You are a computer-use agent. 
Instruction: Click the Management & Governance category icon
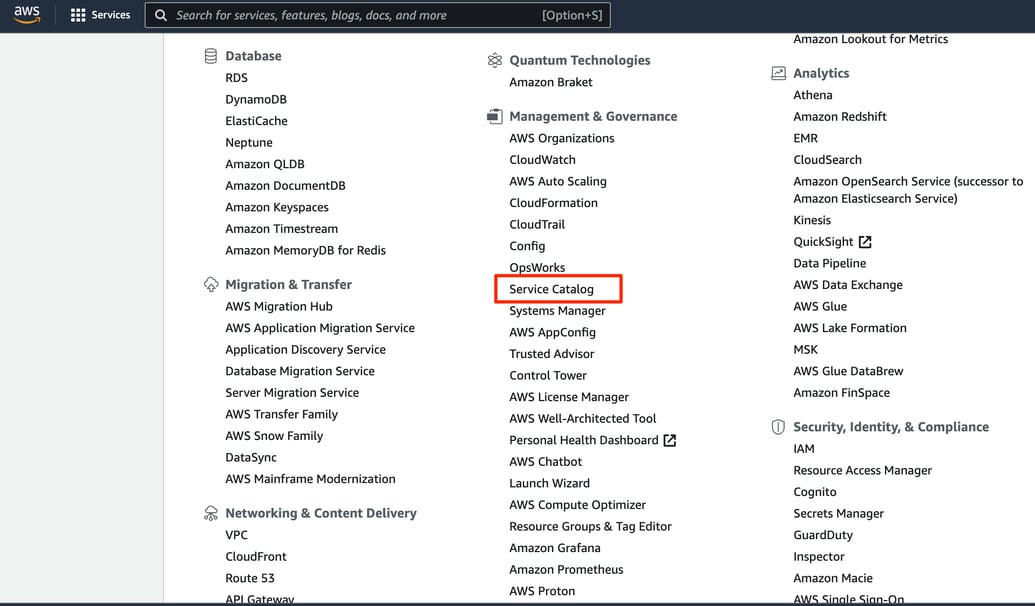[x=494, y=116]
